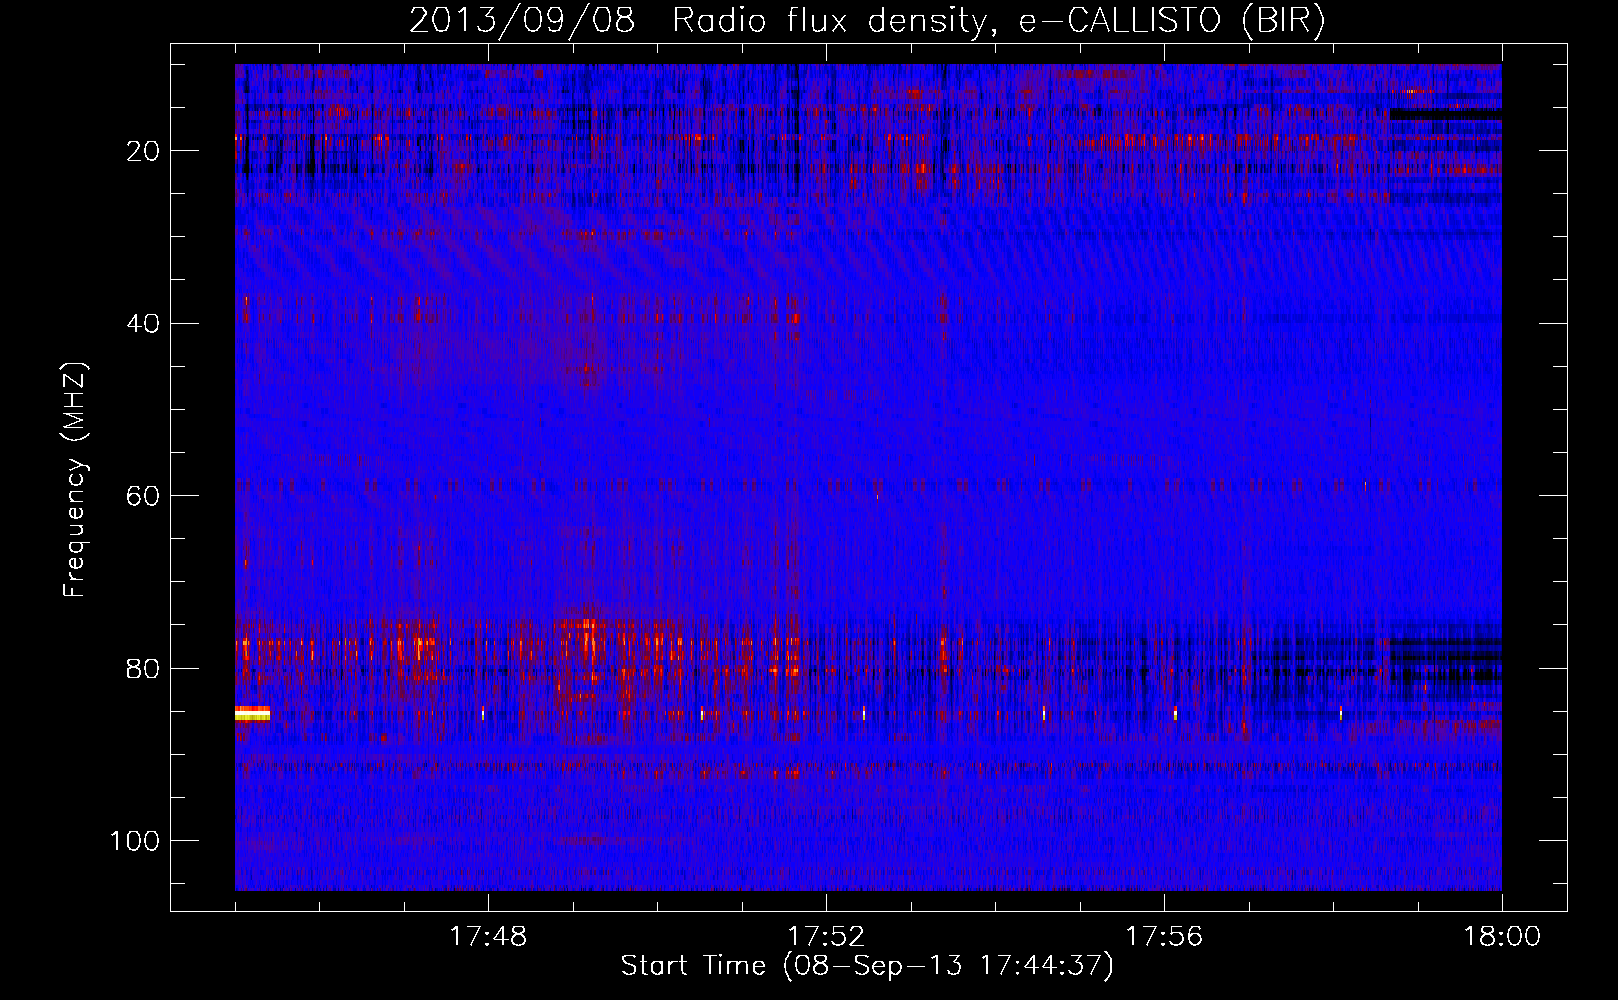Click the 60 MHz frequency tick label
1618x1000 pixels.
[x=144, y=496]
